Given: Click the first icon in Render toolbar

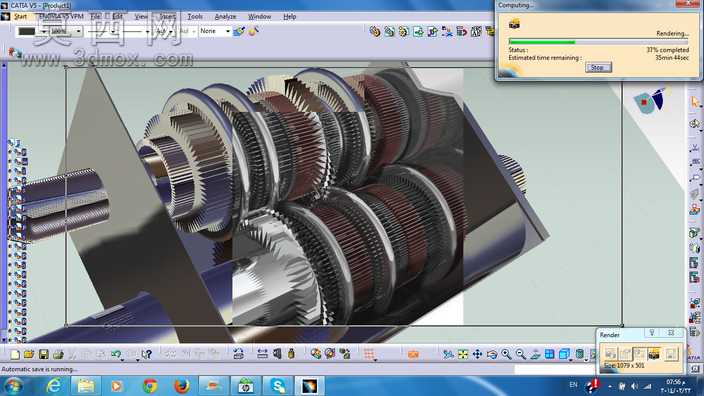Looking at the screenshot, I should [x=610, y=354].
